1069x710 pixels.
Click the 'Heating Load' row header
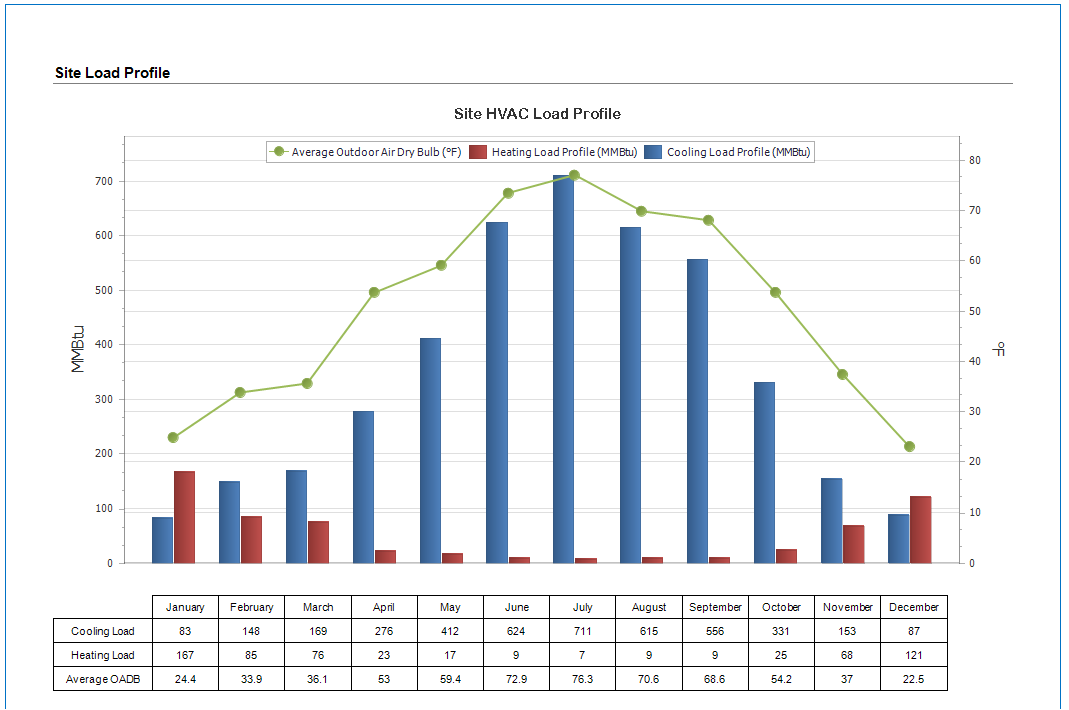coord(103,655)
